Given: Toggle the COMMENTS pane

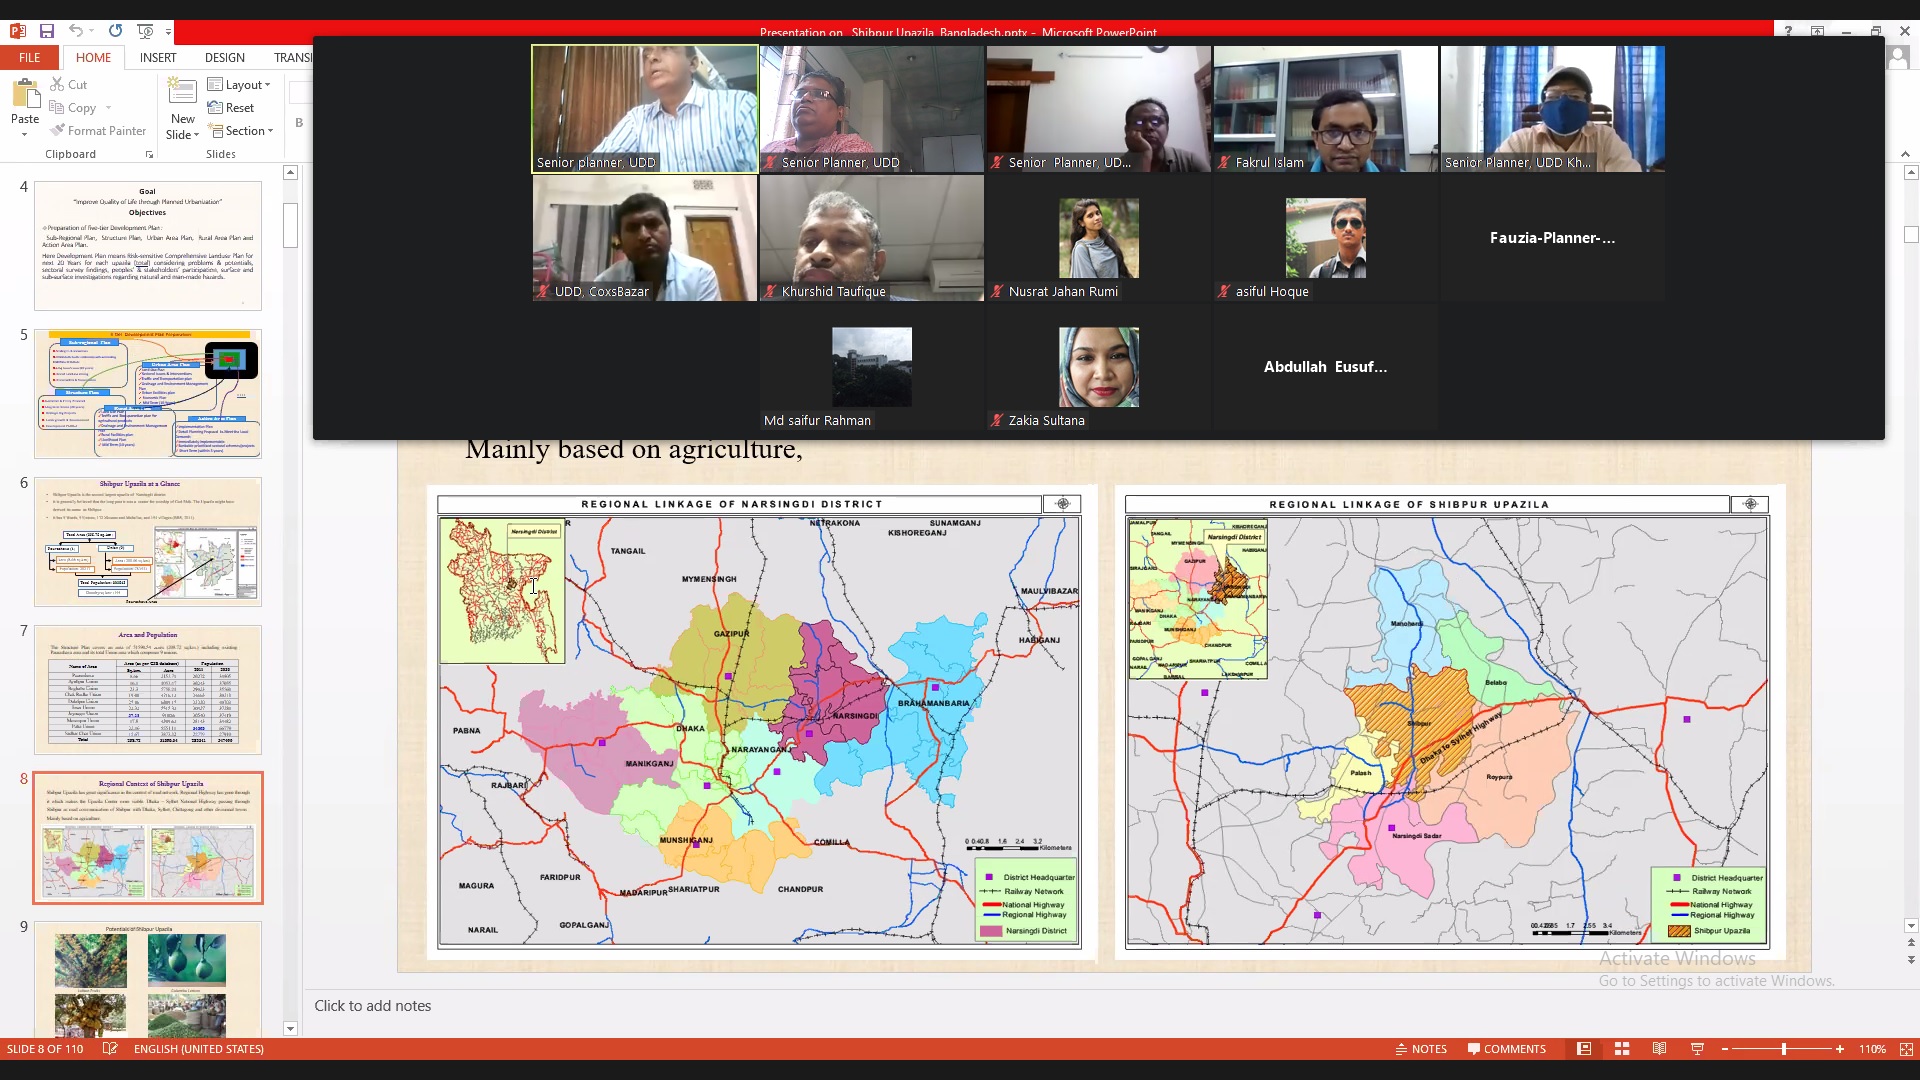Looking at the screenshot, I should point(1506,1049).
